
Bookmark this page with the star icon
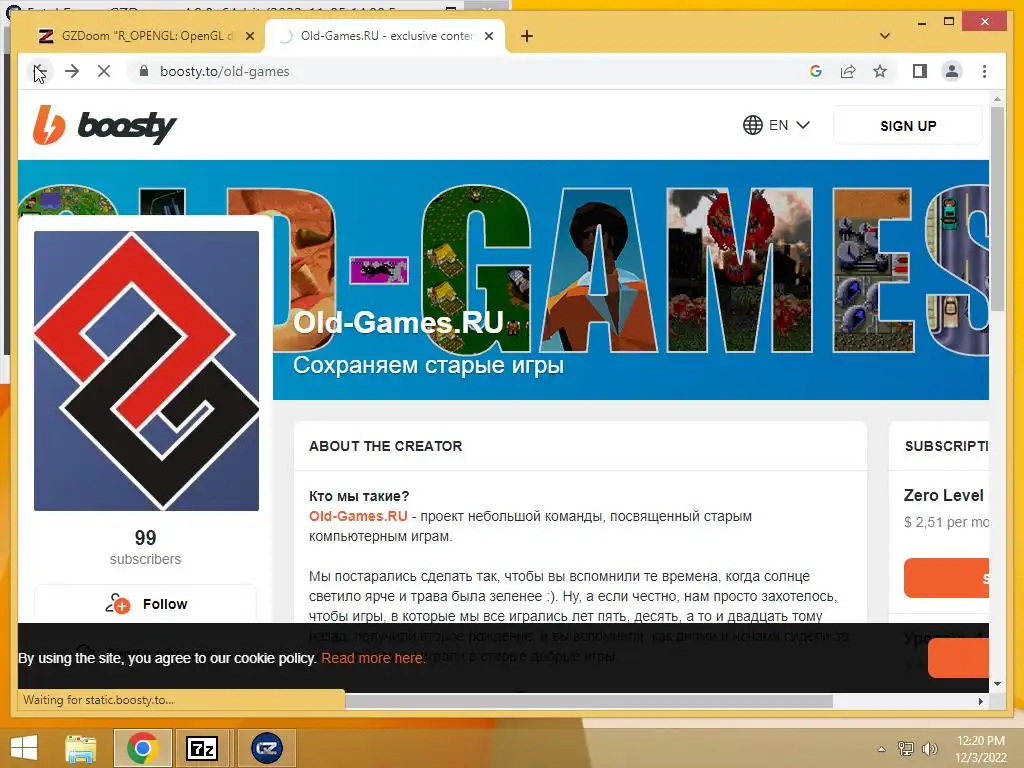click(880, 71)
